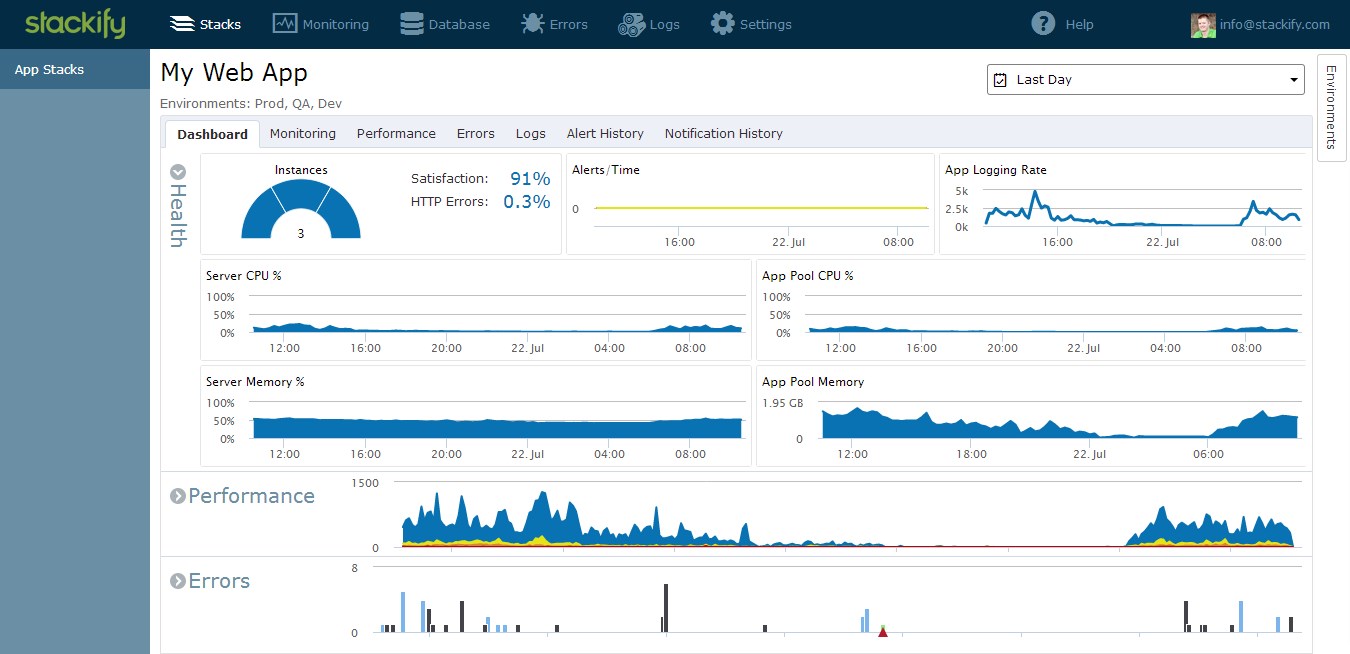
Task: Open the Performance tab
Action: click(396, 134)
